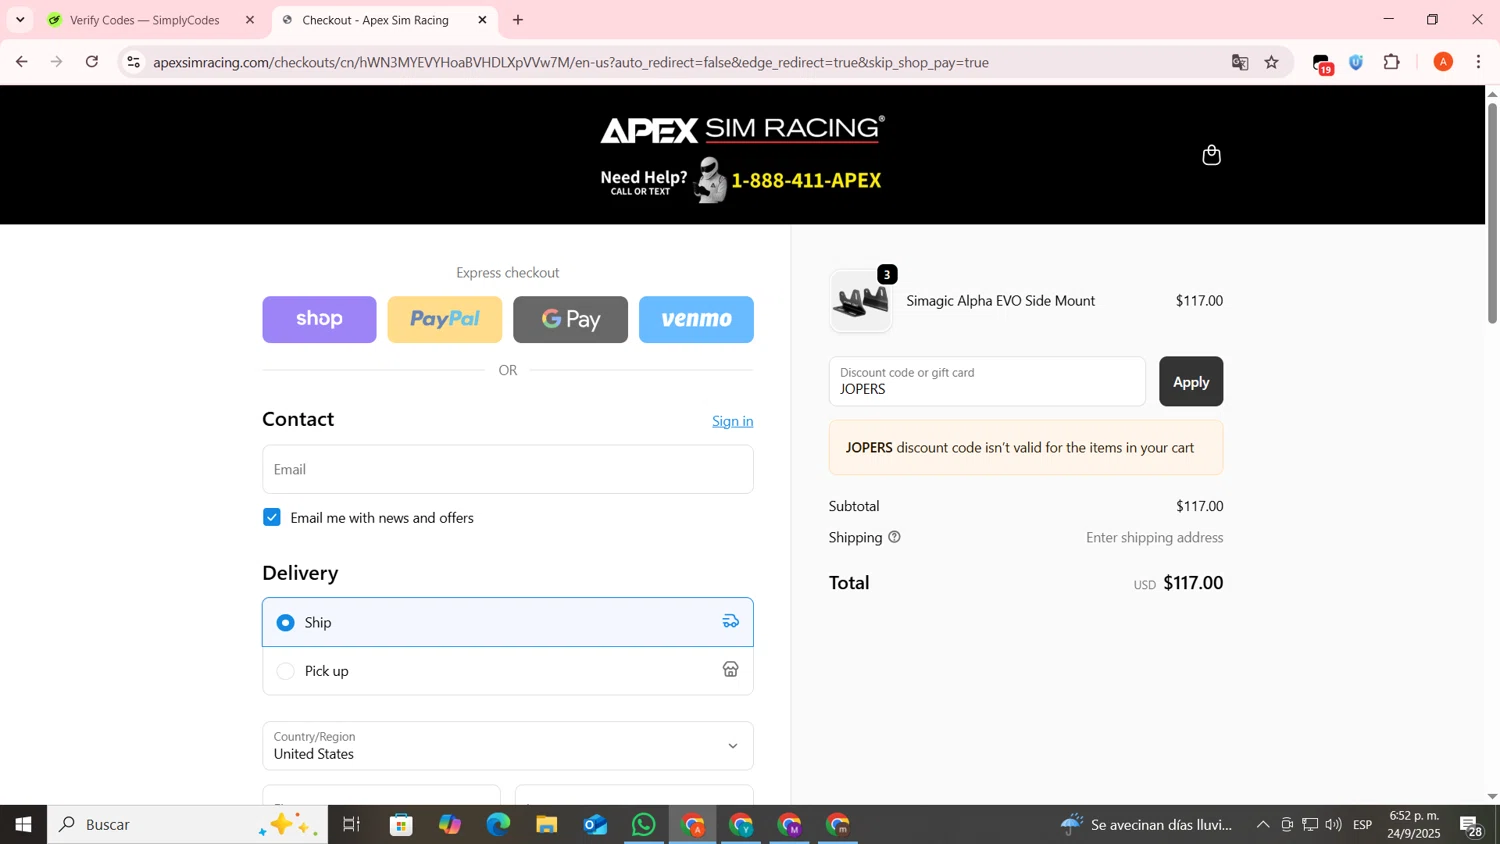This screenshot has width=1500, height=844.
Task: Click the Simagic Alpha EVO Side Mount thumbnail
Action: coord(861,301)
